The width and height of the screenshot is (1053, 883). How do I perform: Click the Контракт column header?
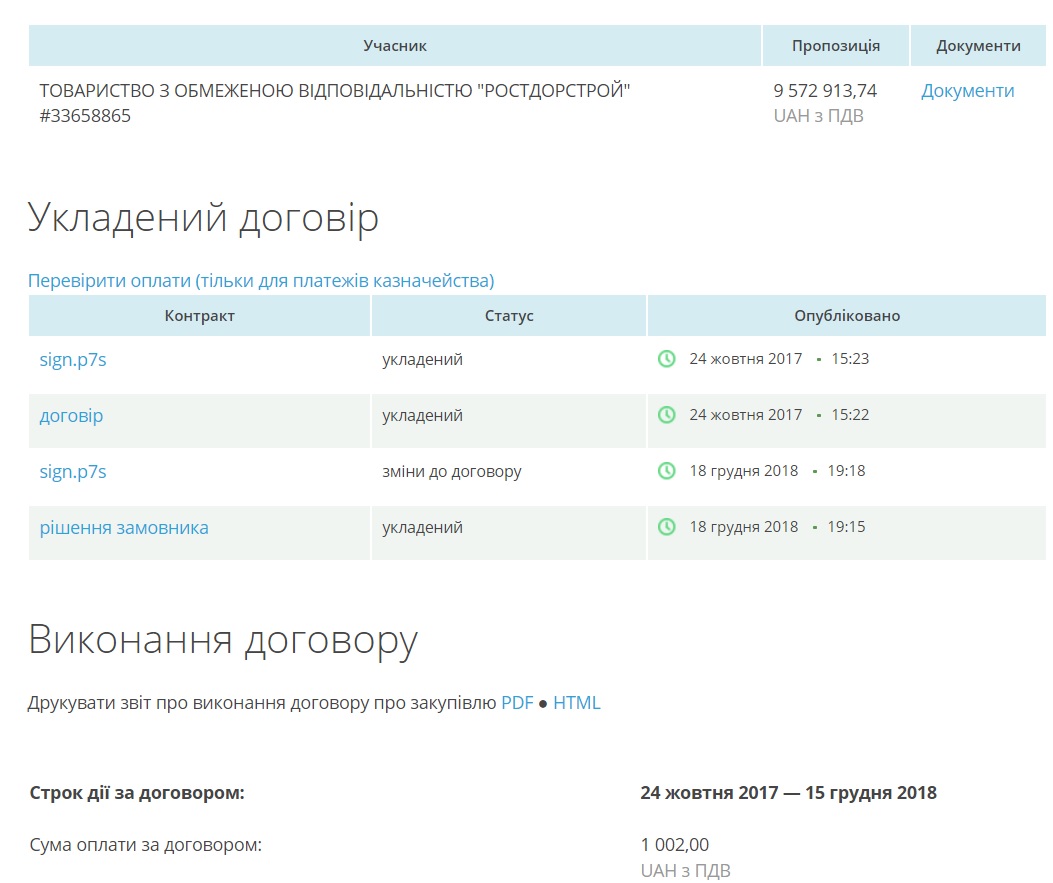click(x=199, y=316)
